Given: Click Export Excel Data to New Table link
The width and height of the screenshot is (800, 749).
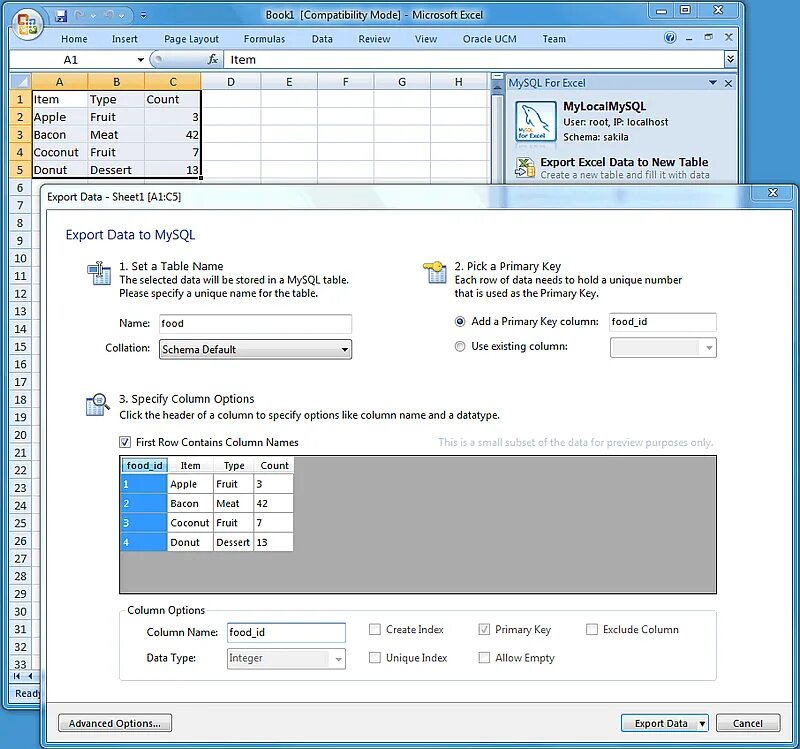Looking at the screenshot, I should [x=624, y=162].
